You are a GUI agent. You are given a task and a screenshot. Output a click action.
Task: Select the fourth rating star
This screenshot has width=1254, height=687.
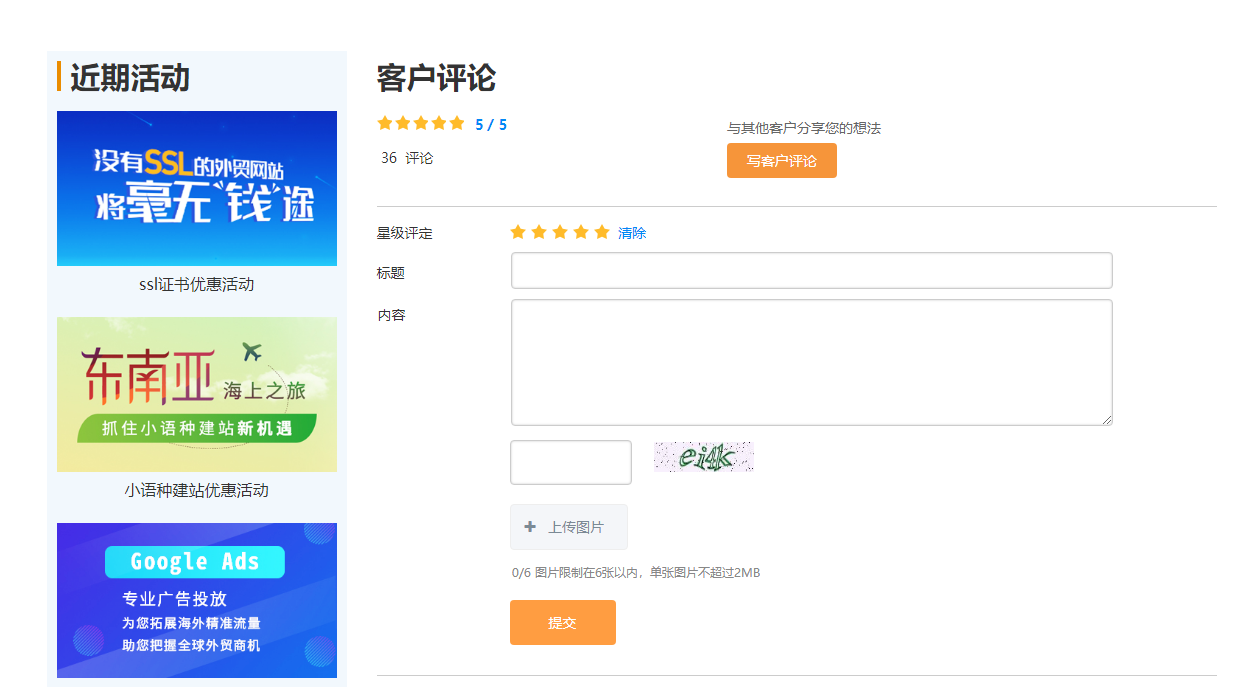coord(581,231)
